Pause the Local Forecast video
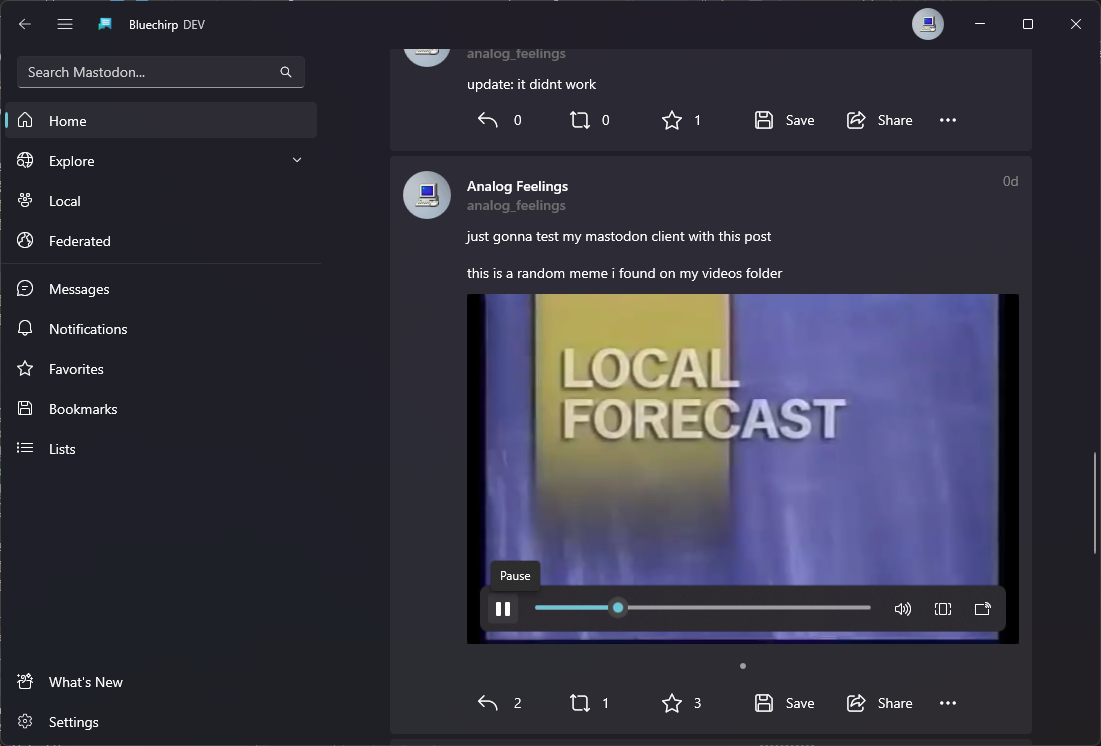 click(x=503, y=609)
